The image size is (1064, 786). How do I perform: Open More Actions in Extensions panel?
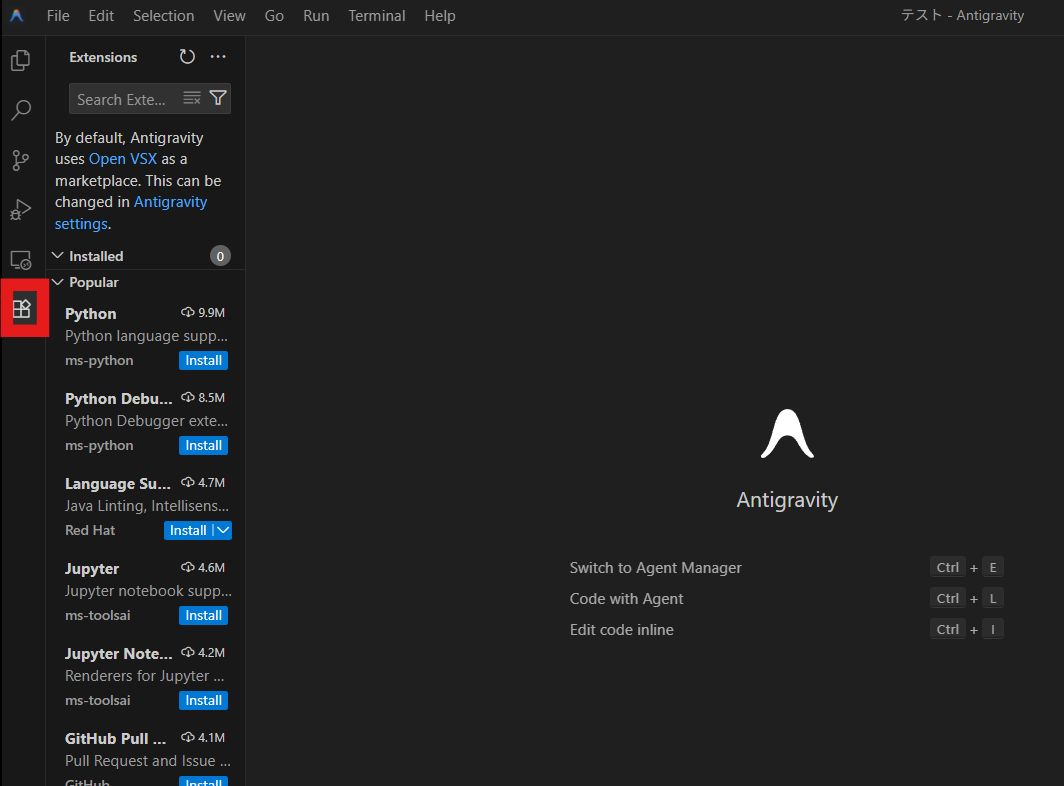coord(218,57)
